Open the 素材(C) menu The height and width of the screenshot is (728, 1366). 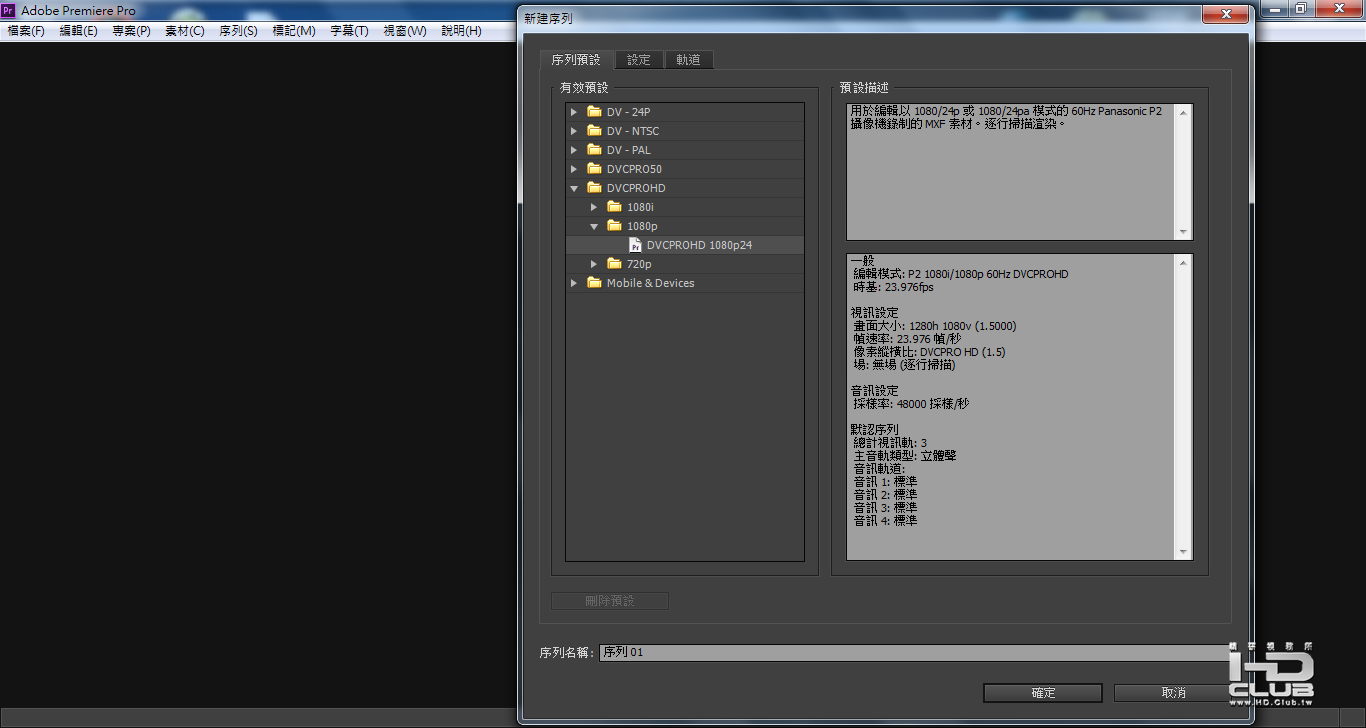point(184,31)
